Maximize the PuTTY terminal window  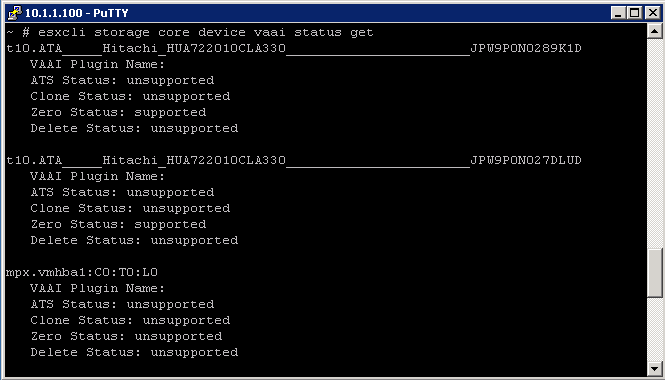tap(634, 13)
